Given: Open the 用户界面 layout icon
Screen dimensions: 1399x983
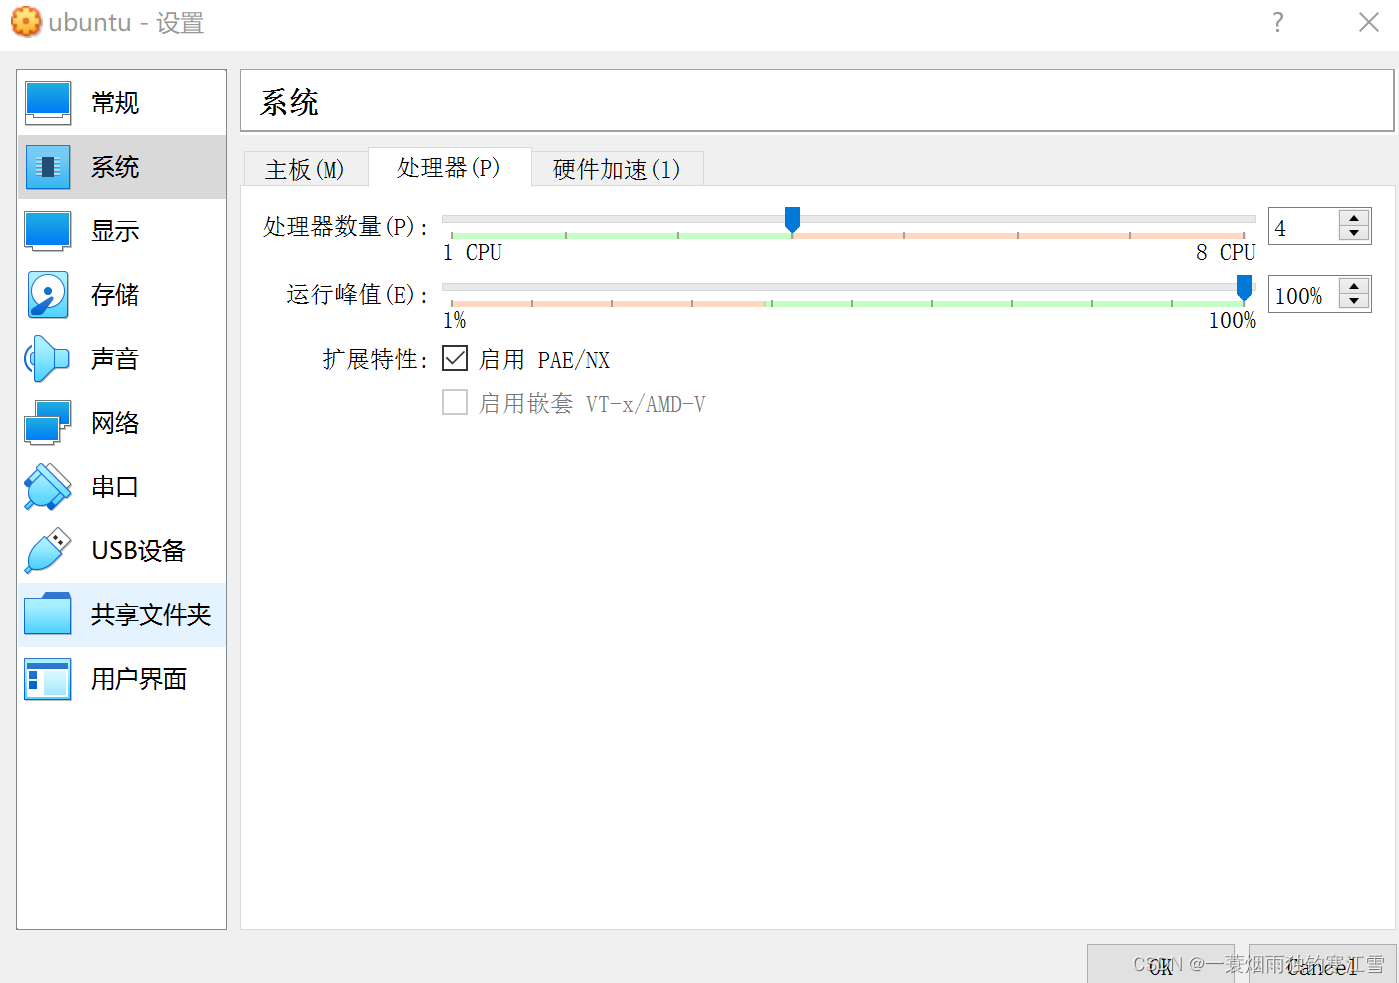Looking at the screenshot, I should click(x=48, y=679).
